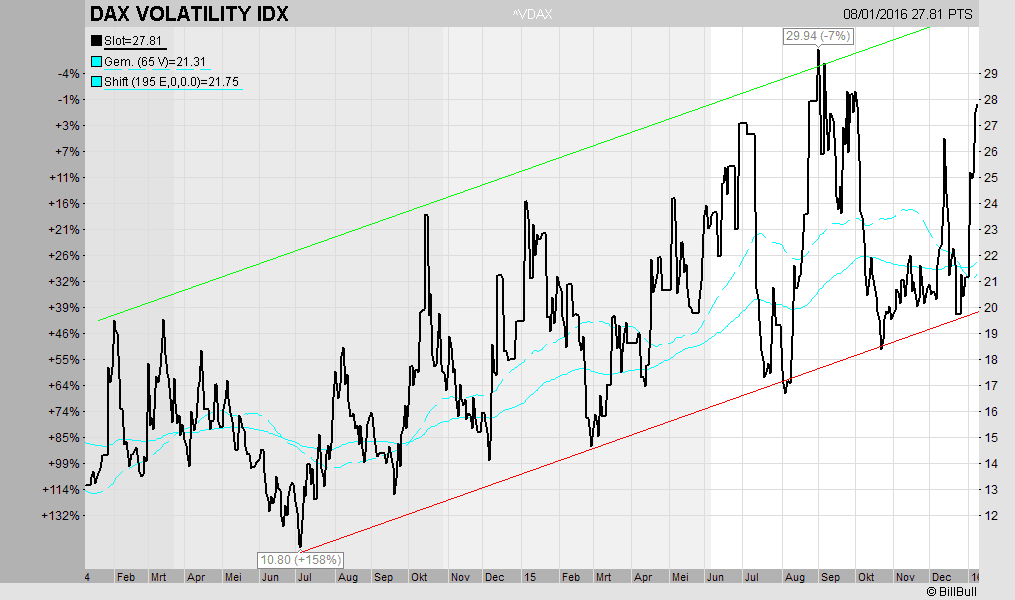Click the second 'Apr' label on time axis
Image resolution: width=1015 pixels, height=600 pixels.
coord(643,577)
